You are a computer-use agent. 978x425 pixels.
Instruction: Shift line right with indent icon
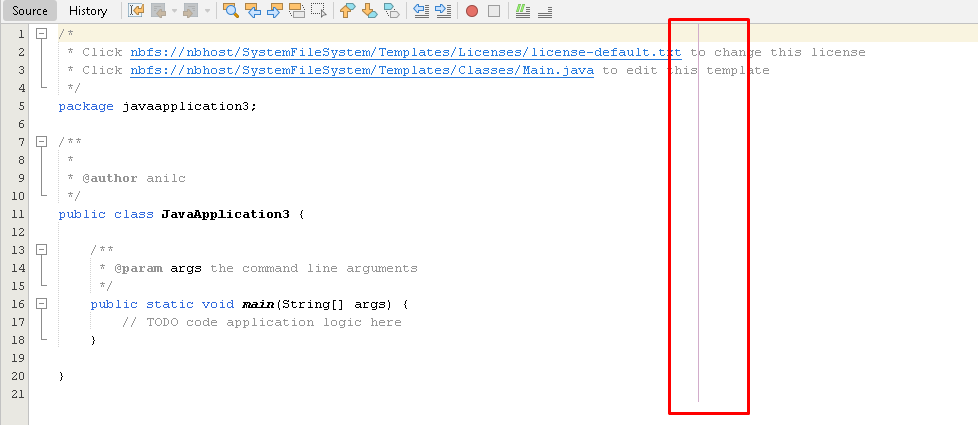click(x=443, y=11)
